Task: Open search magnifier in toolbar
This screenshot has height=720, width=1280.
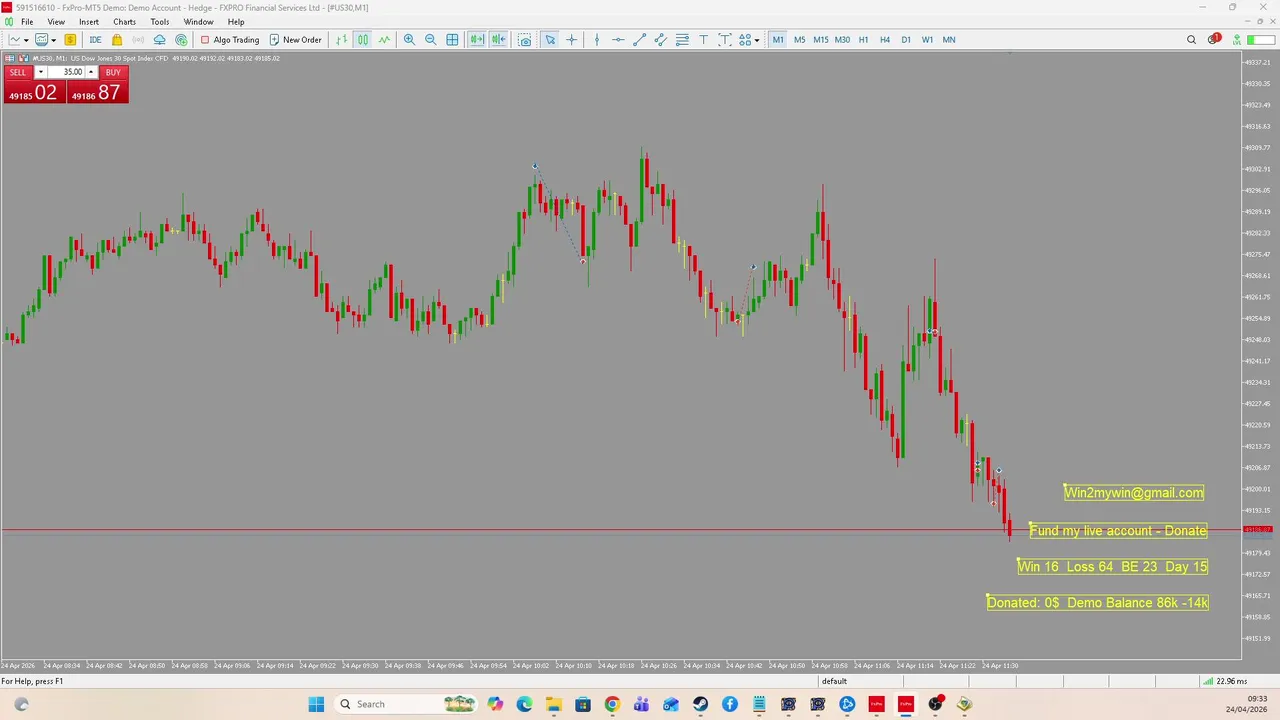Action: (x=1191, y=40)
